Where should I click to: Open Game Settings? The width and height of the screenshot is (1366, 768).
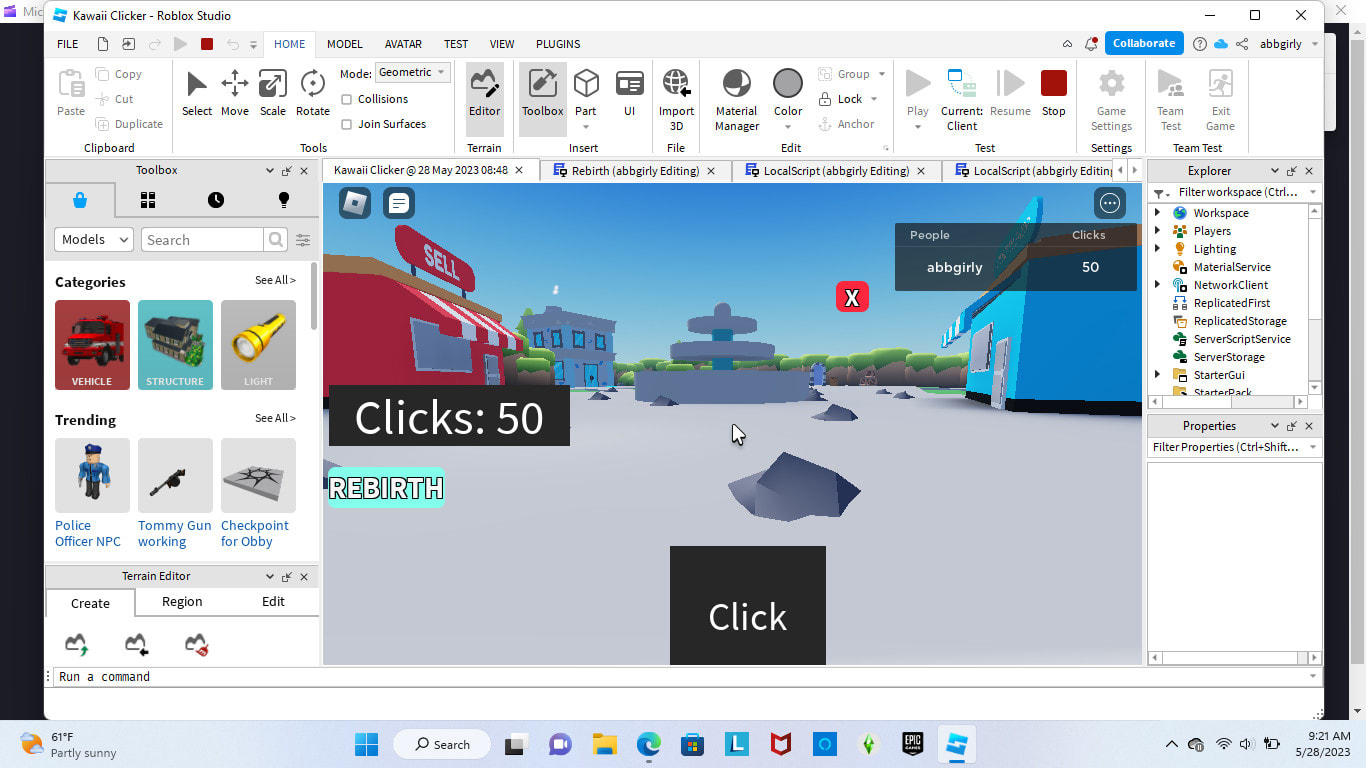1111,98
